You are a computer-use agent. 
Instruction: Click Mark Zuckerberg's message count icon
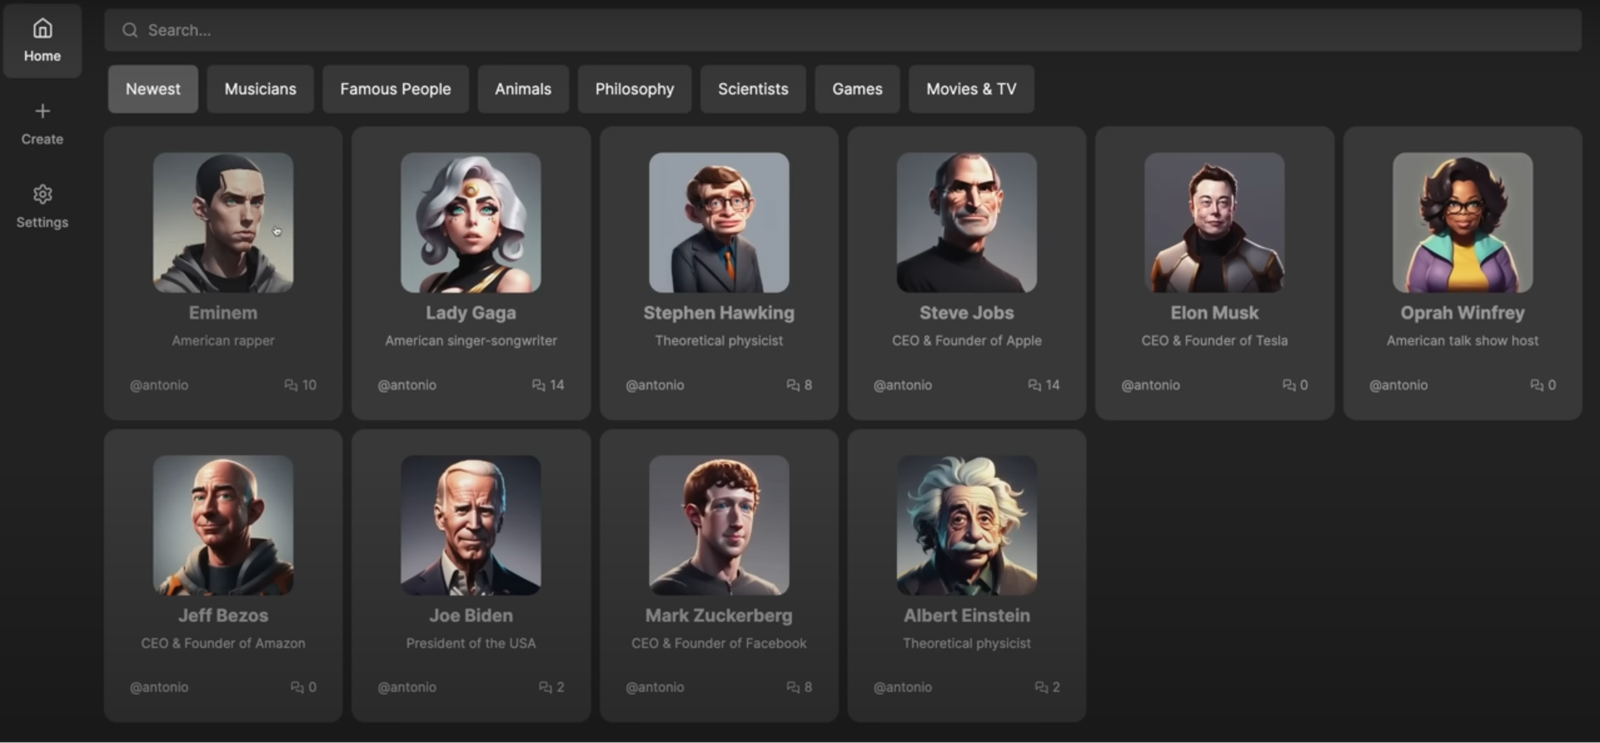(793, 687)
